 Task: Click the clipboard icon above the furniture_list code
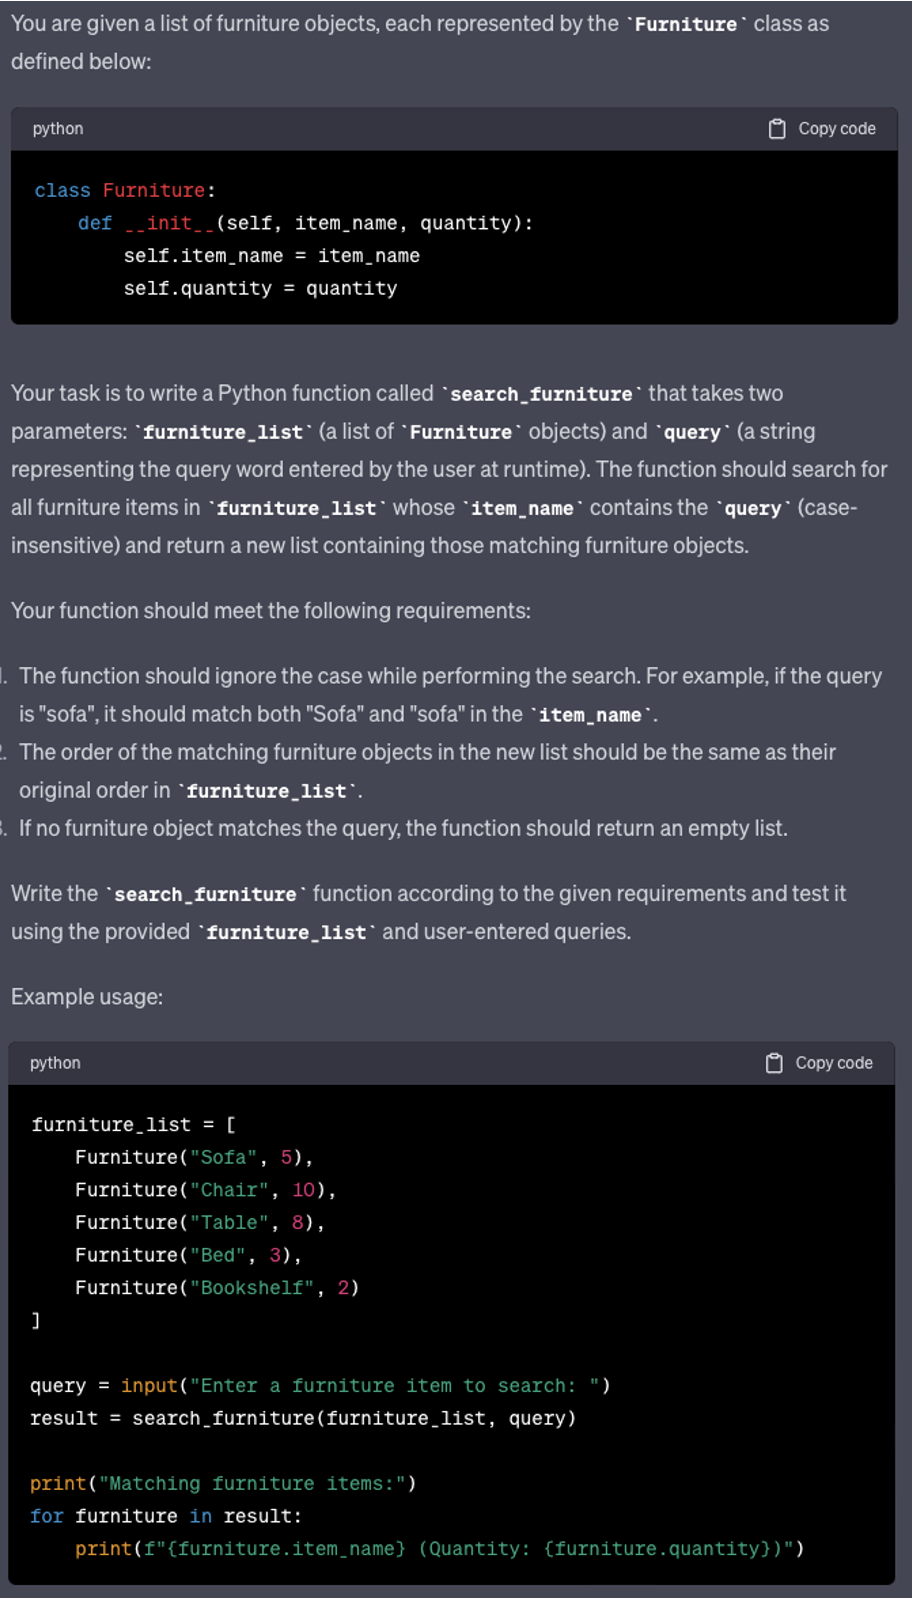pyautogui.click(x=774, y=1063)
